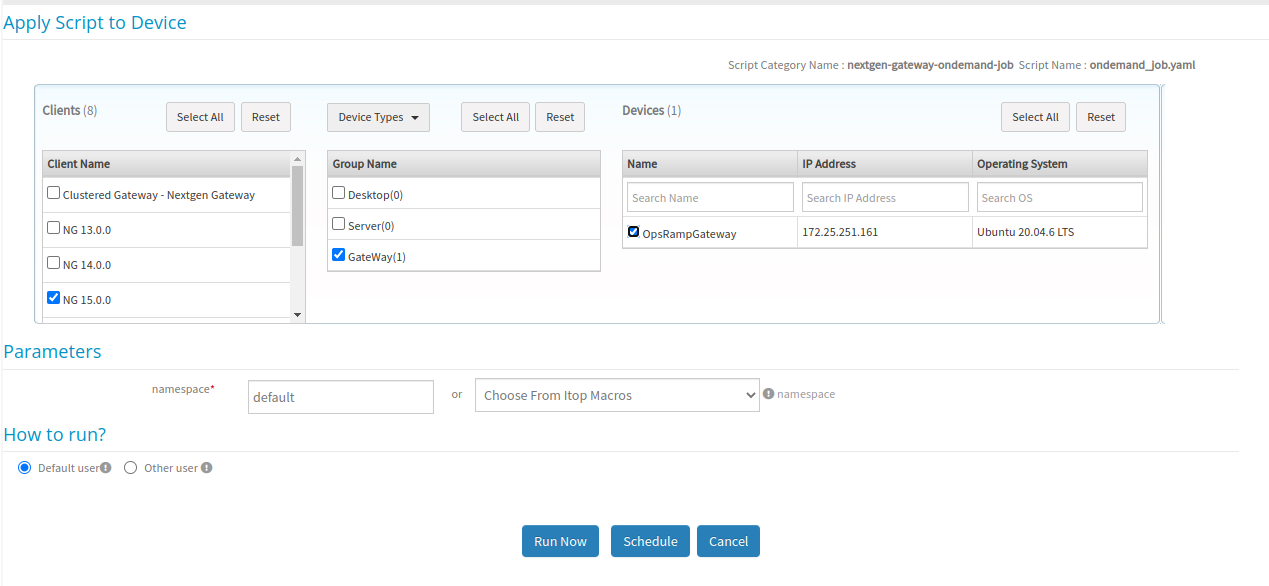1269x586 pixels.
Task: Uncheck the NG 15.0.0 client
Action: coord(53,296)
